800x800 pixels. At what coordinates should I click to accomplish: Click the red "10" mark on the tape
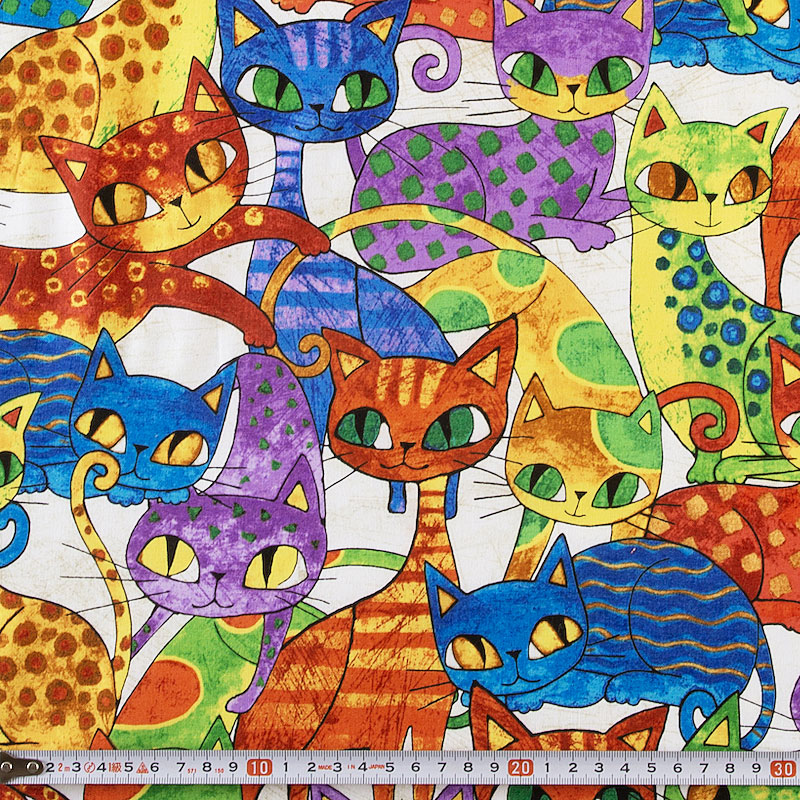click(259, 767)
